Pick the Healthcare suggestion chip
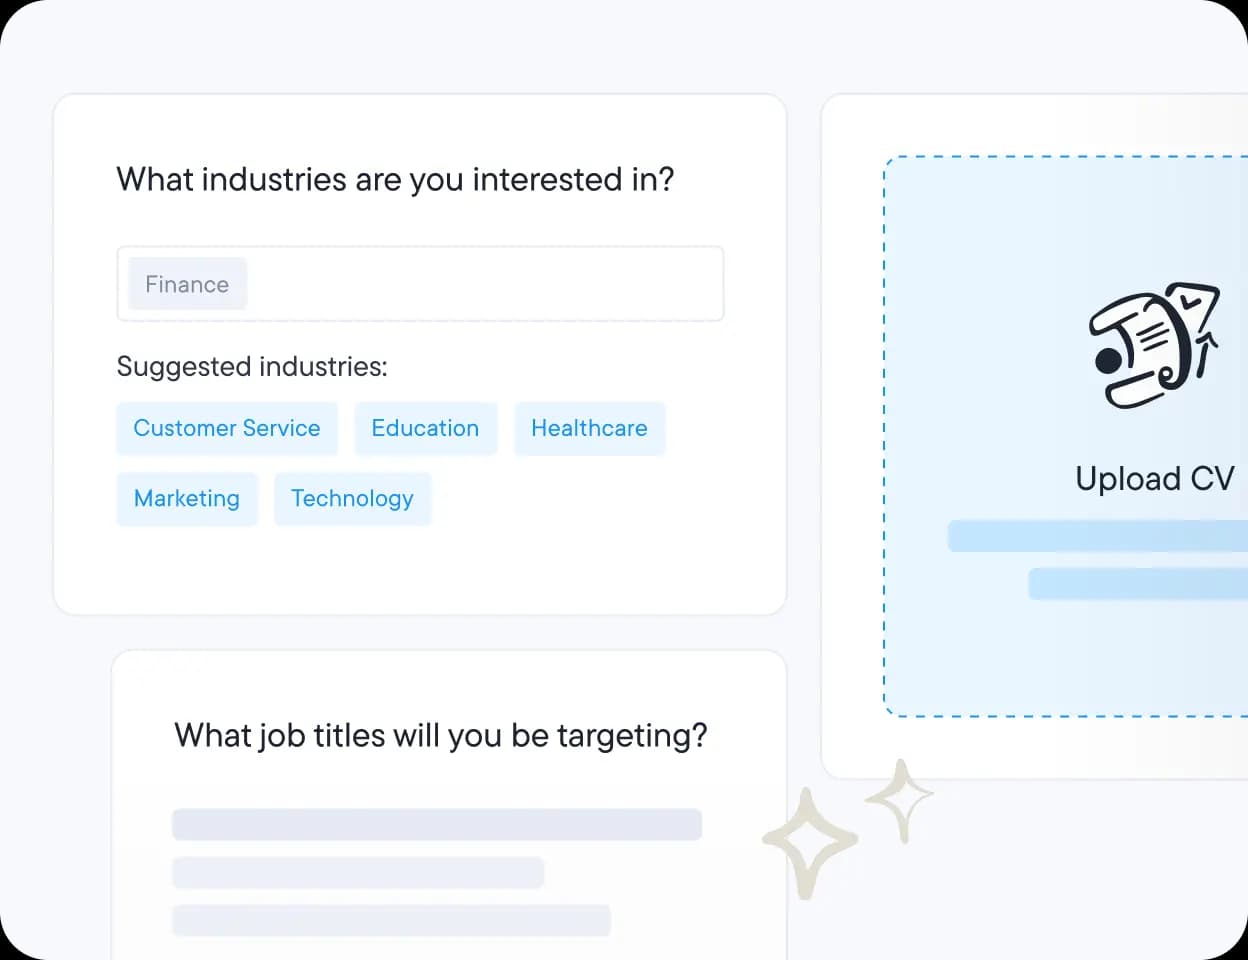1248x960 pixels. [589, 428]
